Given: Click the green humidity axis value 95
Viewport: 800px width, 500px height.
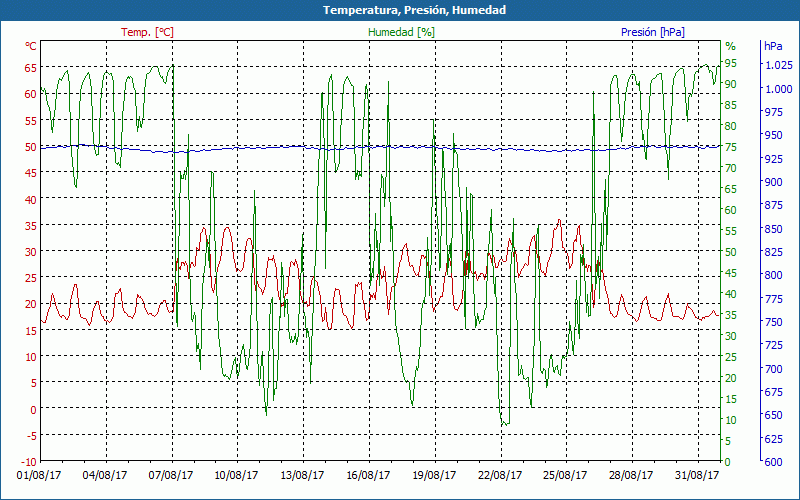Looking at the screenshot, I should point(731,63).
